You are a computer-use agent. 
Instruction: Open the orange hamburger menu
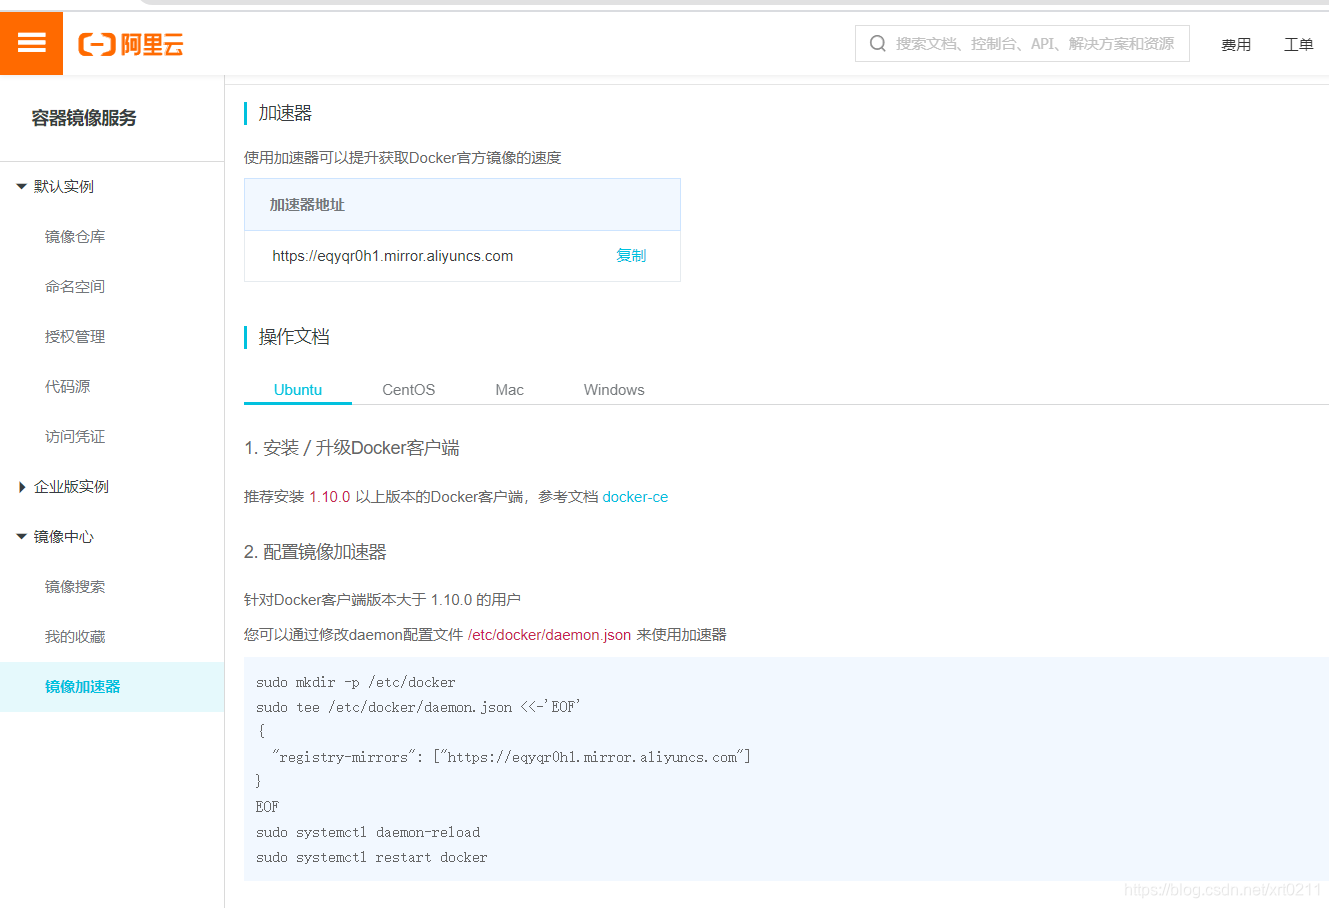31,43
